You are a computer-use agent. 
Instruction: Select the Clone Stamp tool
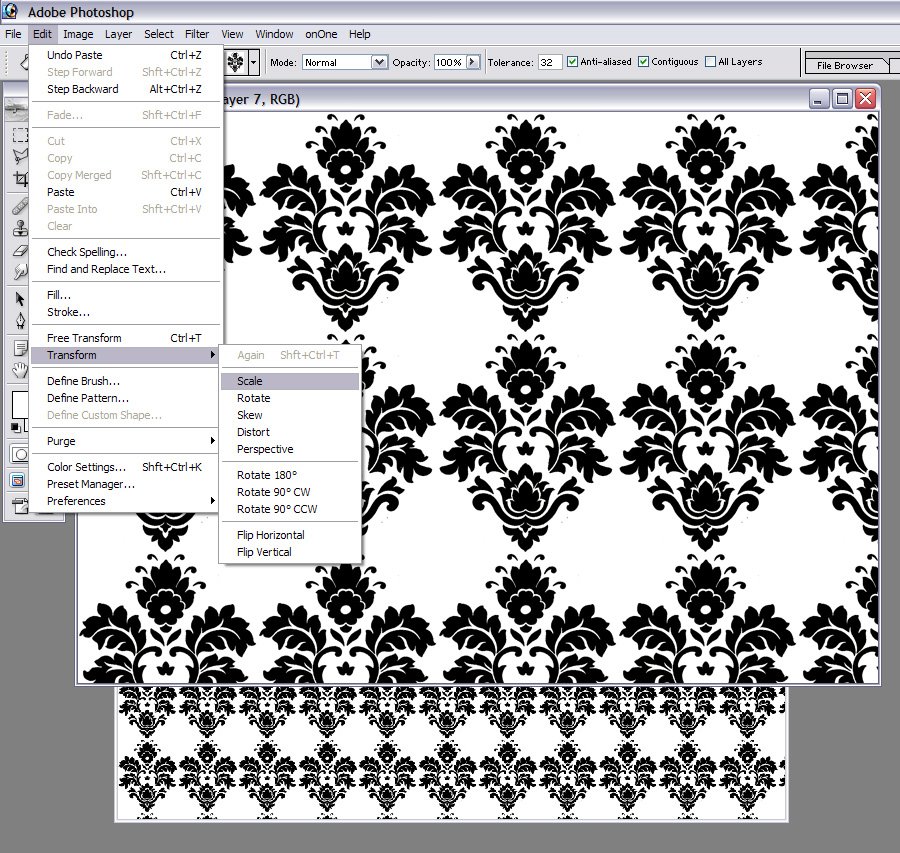20,228
